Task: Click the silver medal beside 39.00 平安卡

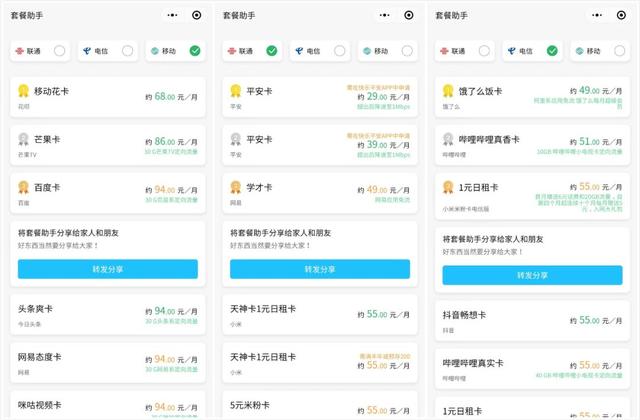Action: point(236,139)
